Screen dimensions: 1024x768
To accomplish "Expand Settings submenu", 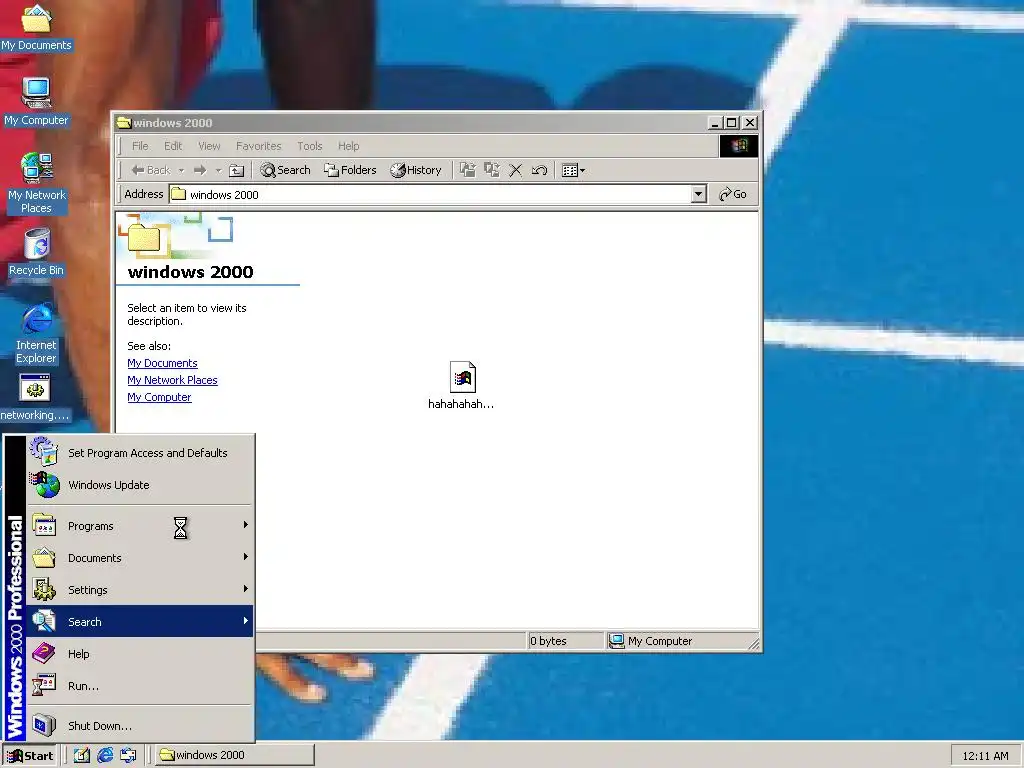I will 140,590.
